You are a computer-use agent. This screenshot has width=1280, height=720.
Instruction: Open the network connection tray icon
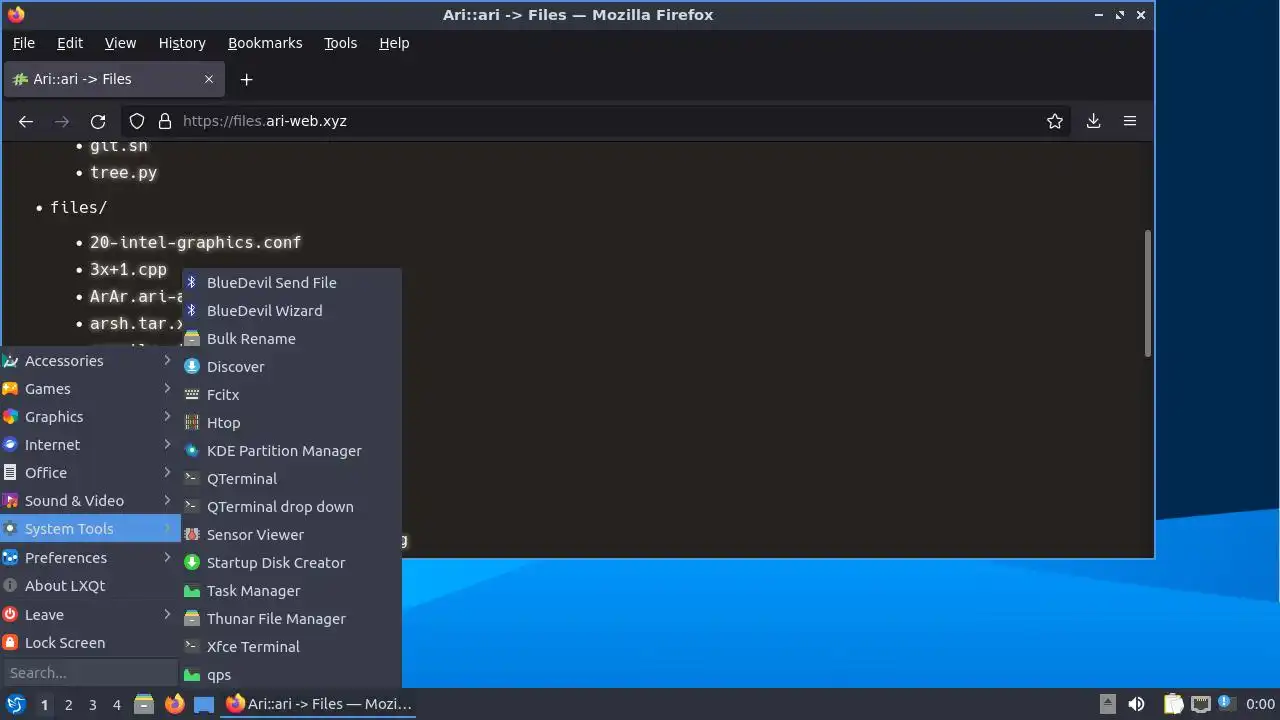pyautogui.click(x=1200, y=705)
